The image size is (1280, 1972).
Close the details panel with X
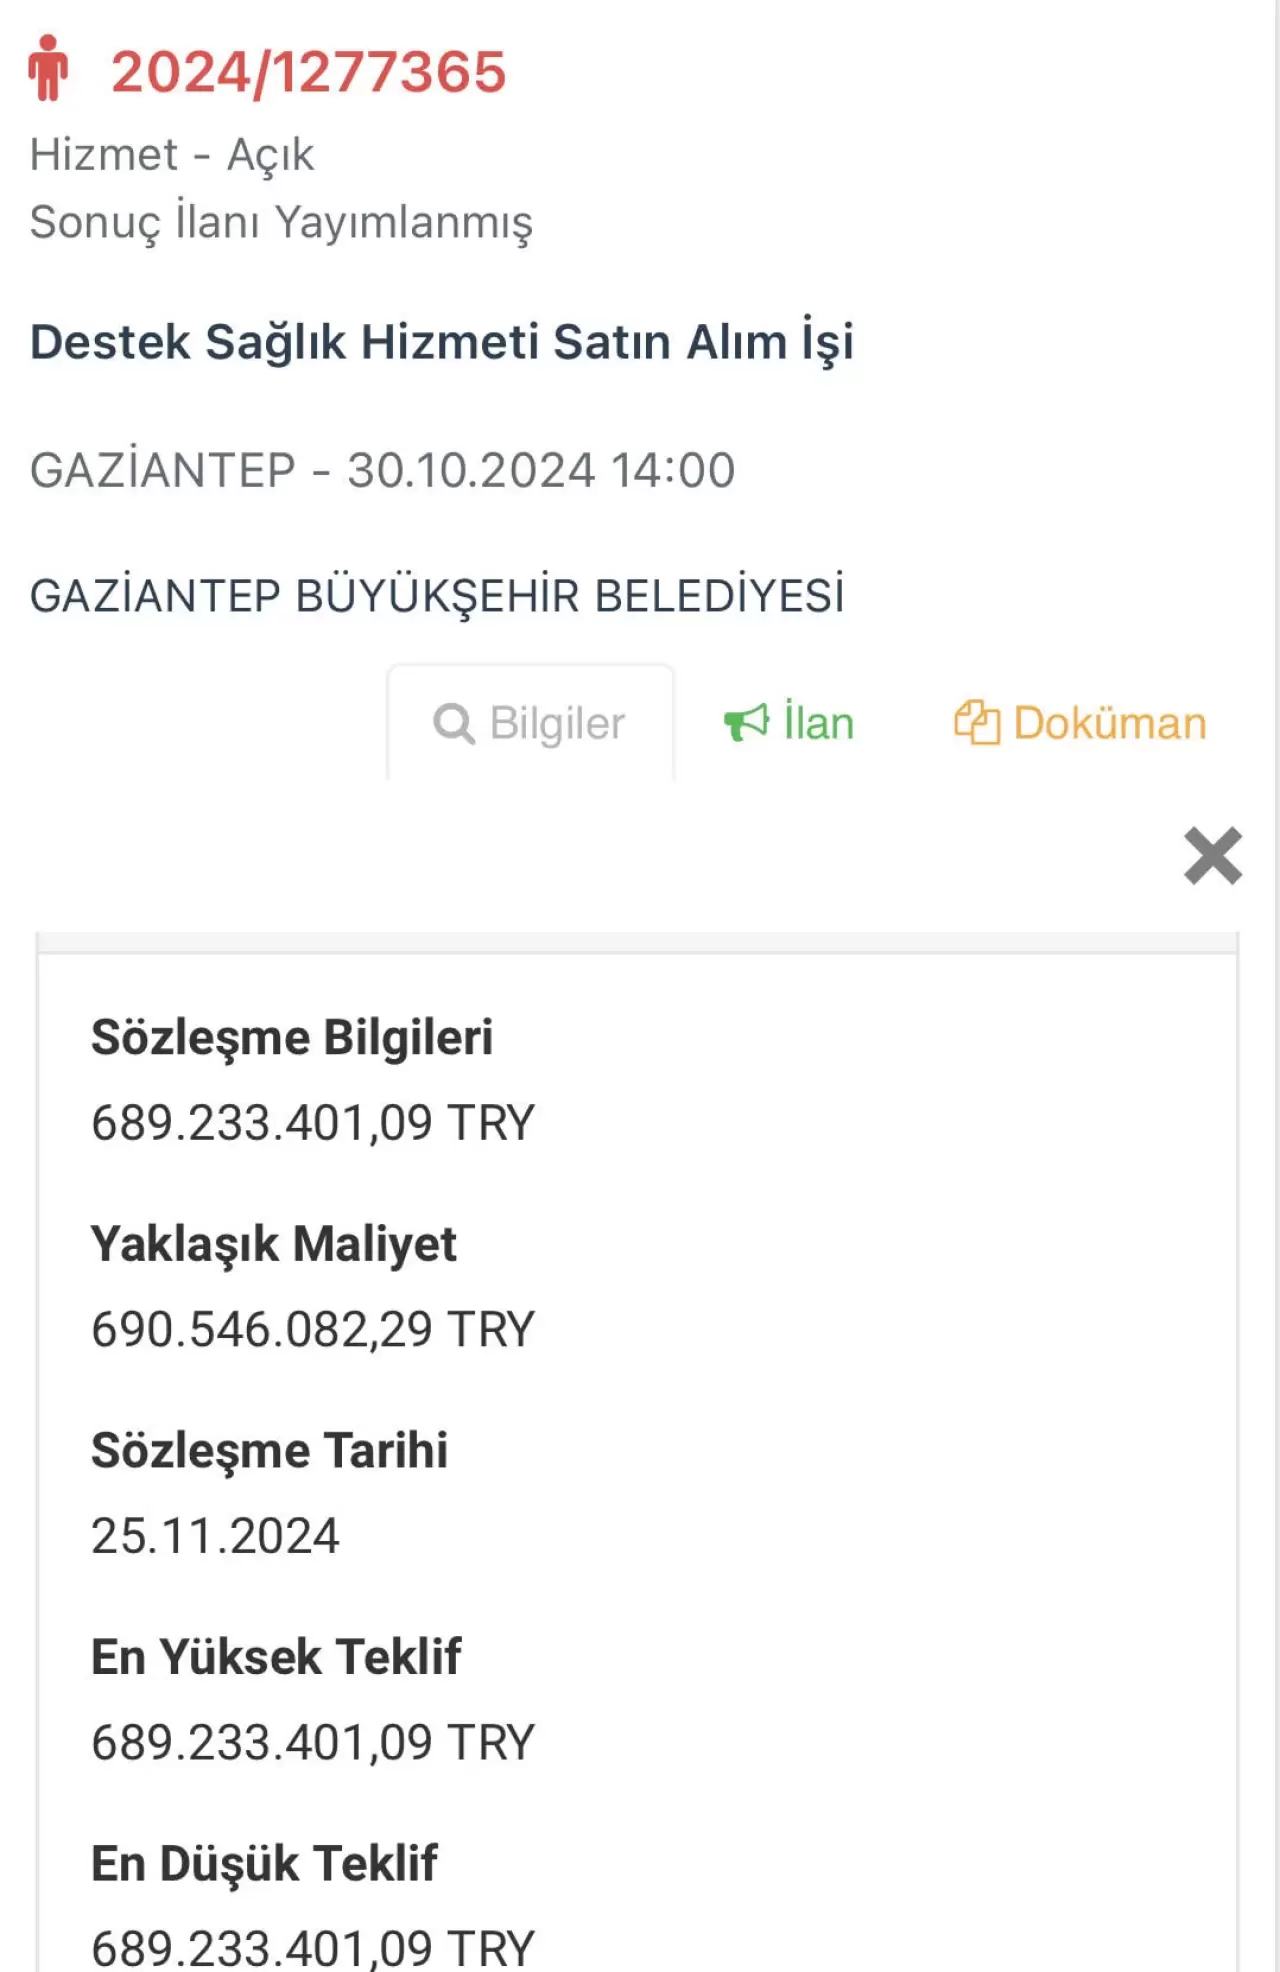(1212, 856)
